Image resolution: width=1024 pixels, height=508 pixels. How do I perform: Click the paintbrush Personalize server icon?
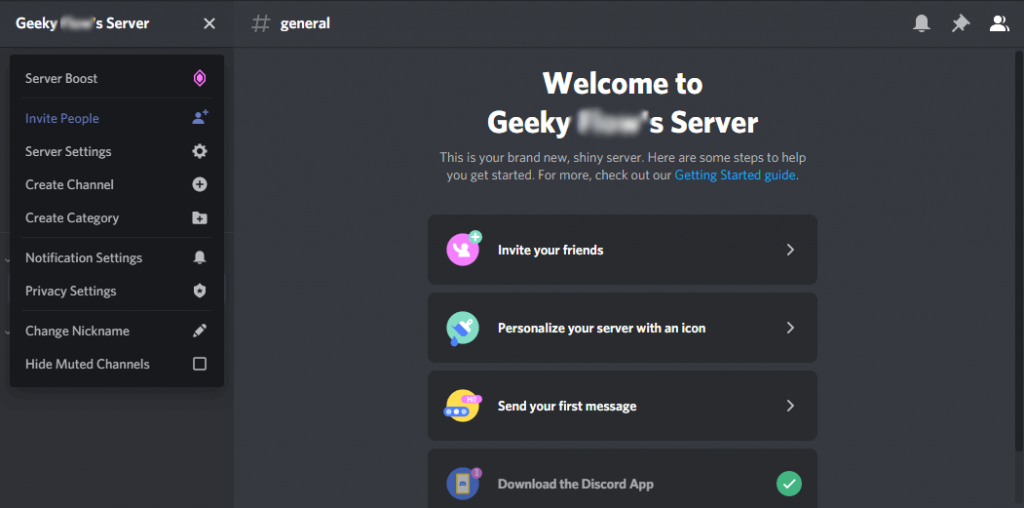462,328
